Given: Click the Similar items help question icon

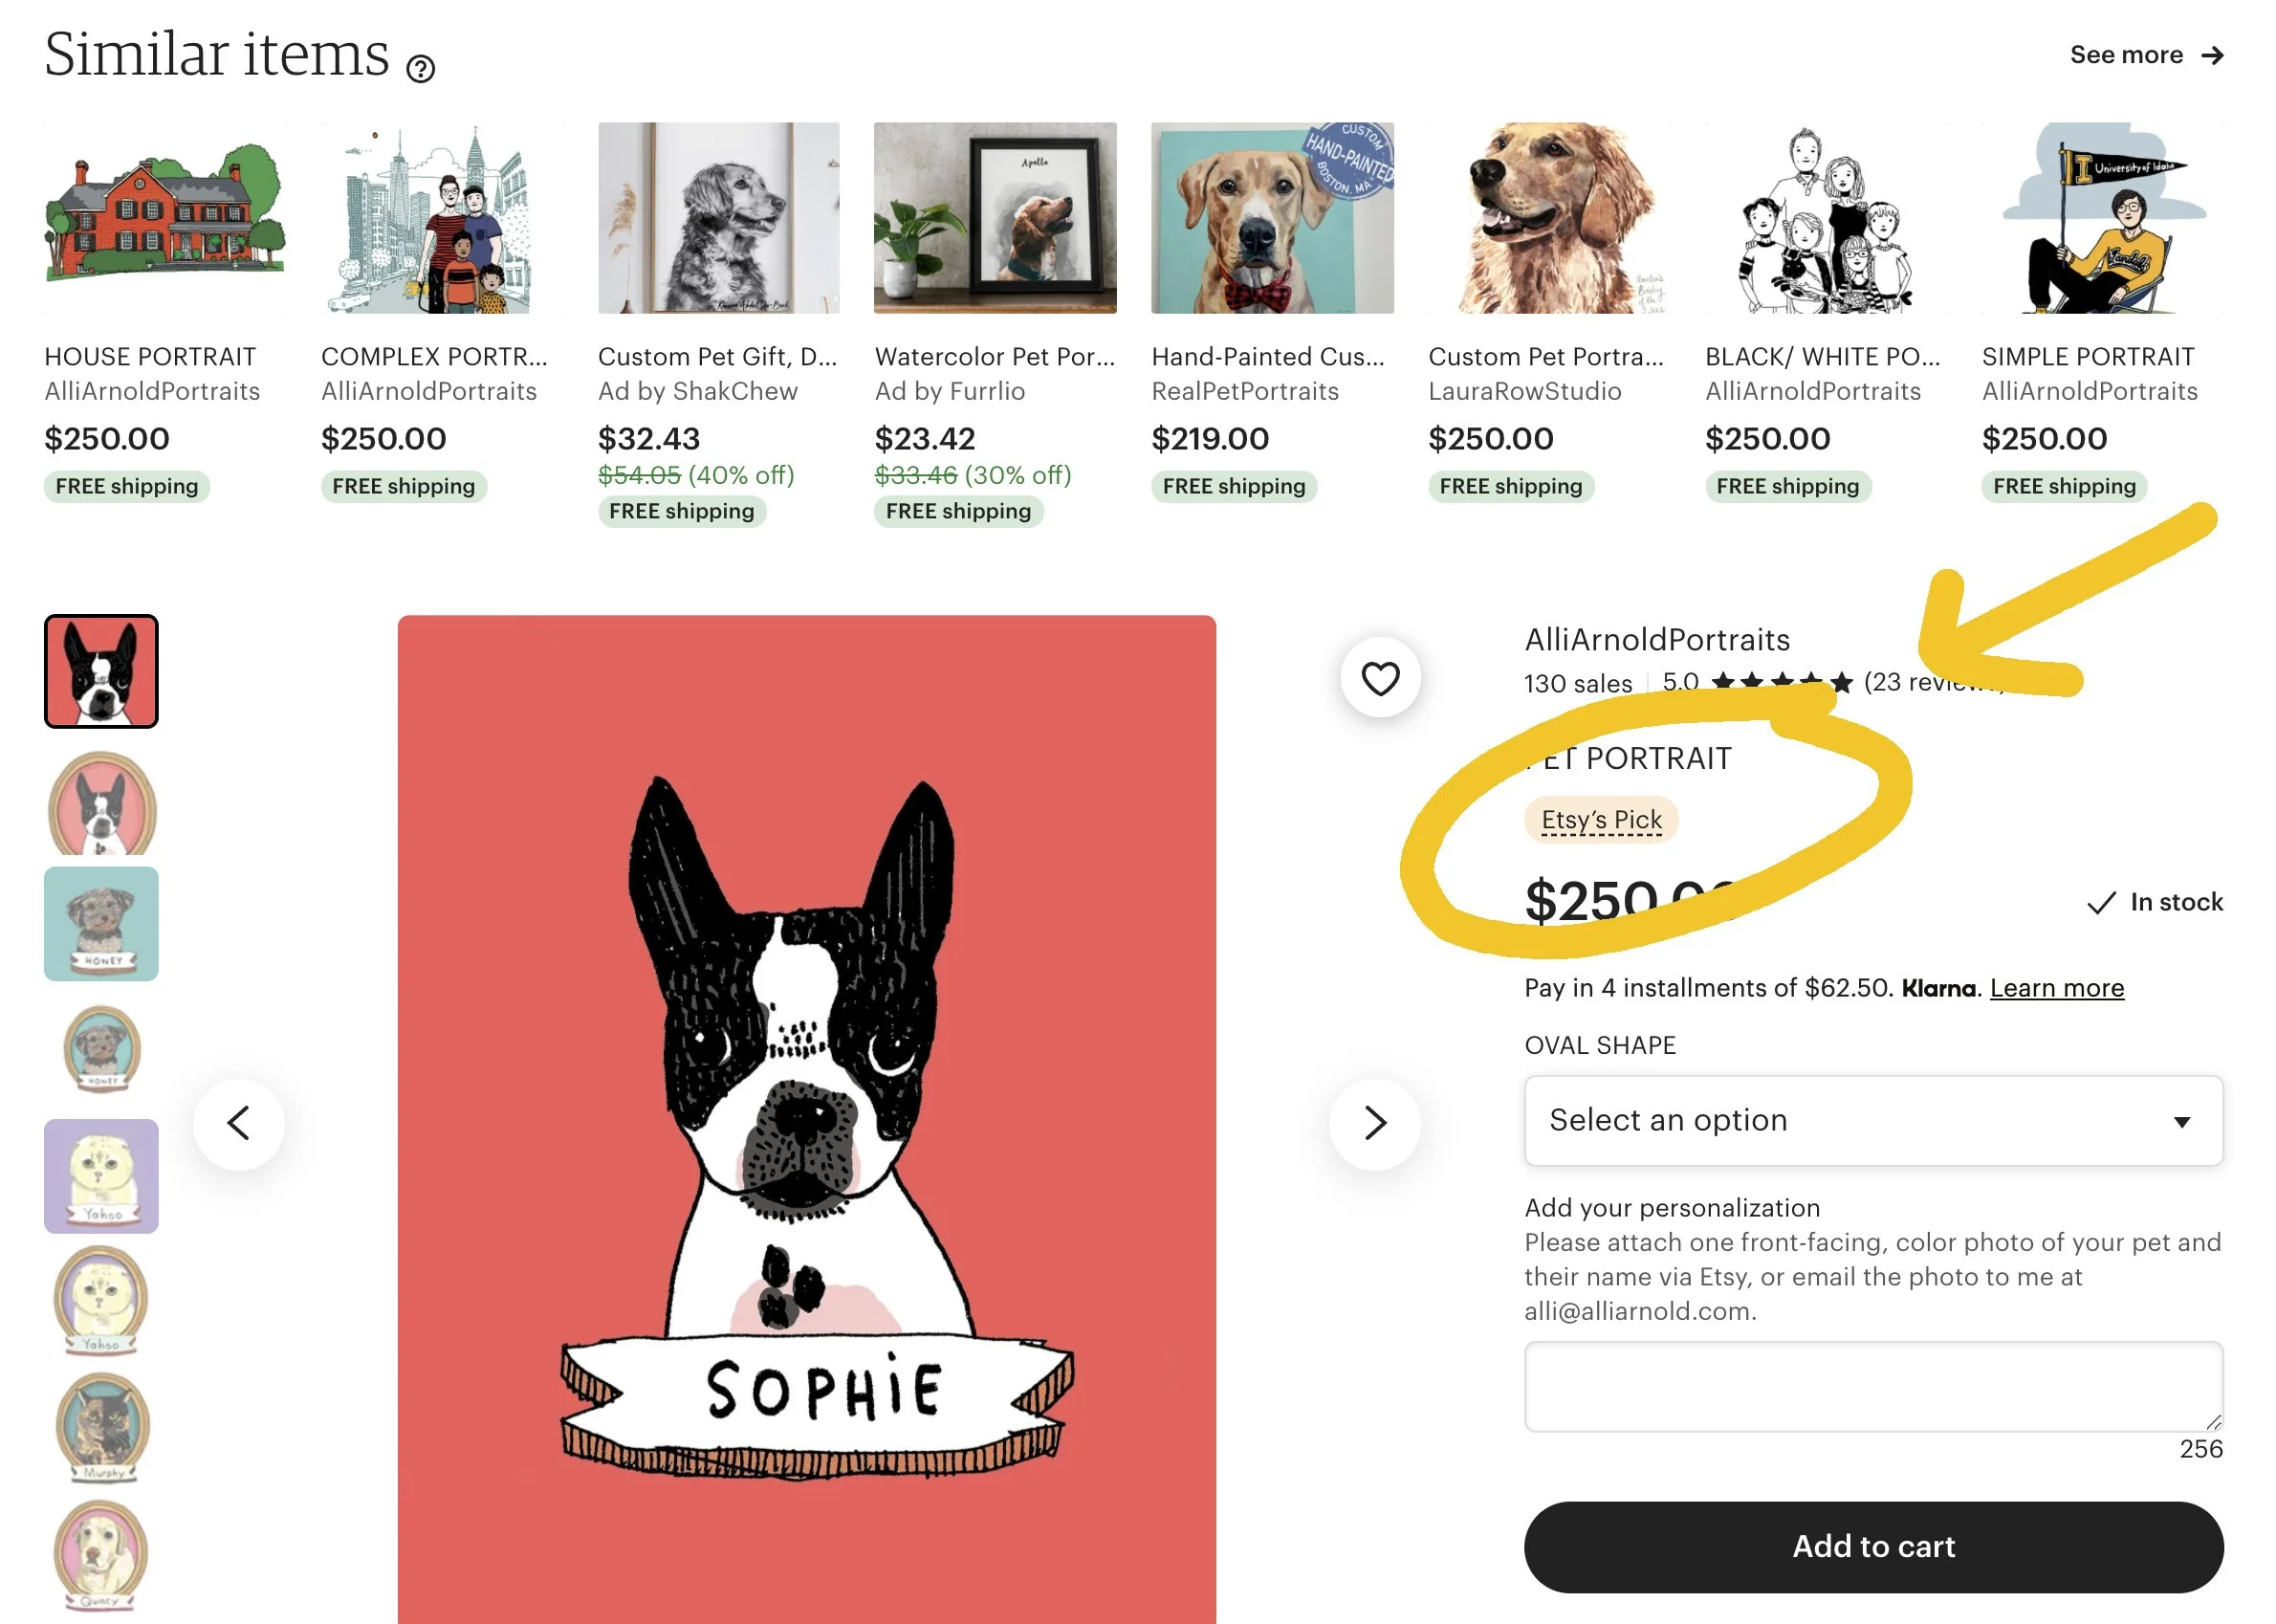Looking at the screenshot, I should tap(420, 68).
